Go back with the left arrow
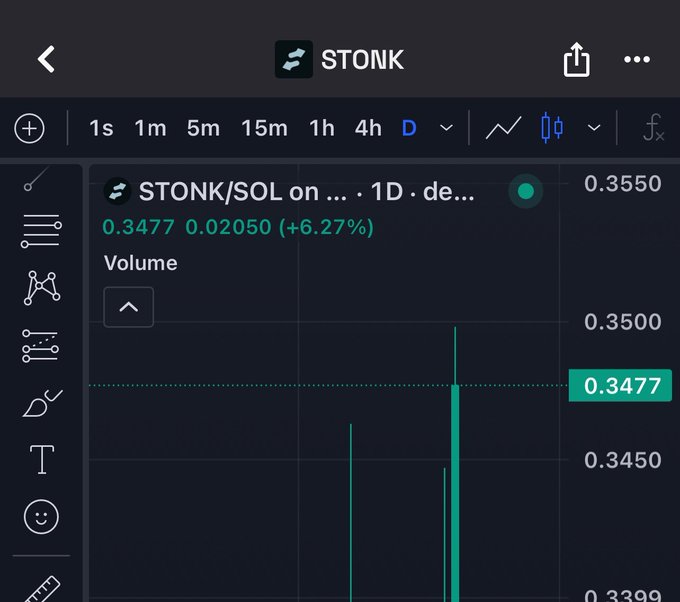680x602 pixels. tap(46, 59)
